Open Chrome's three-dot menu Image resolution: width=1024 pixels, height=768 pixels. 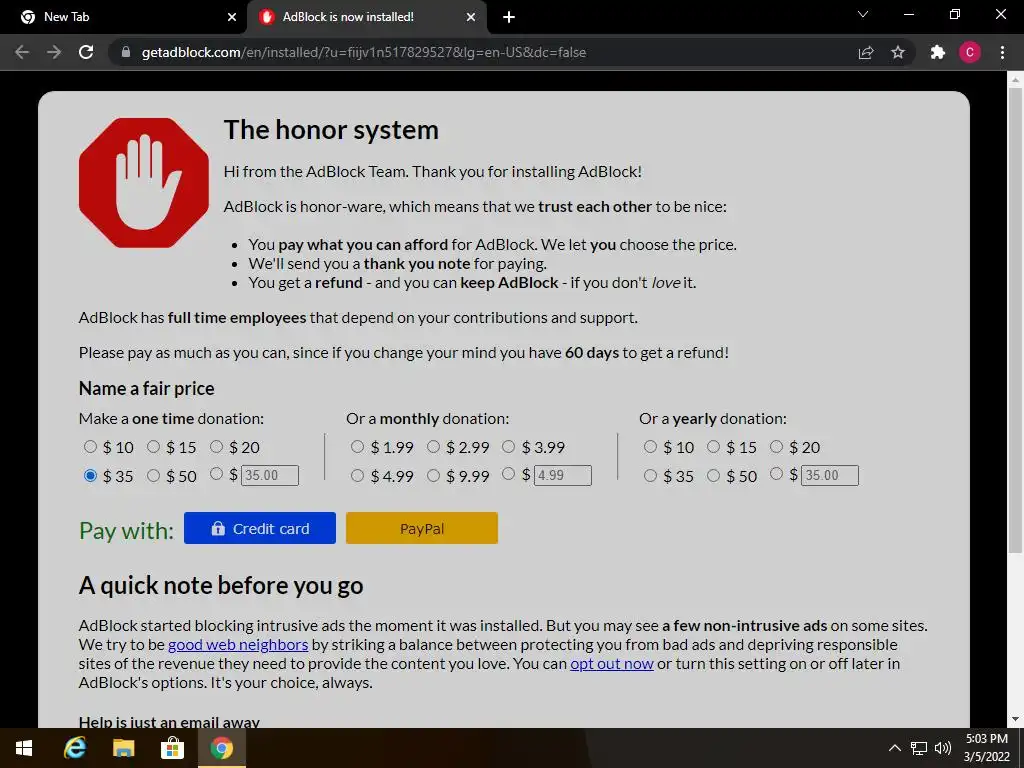[1002, 52]
